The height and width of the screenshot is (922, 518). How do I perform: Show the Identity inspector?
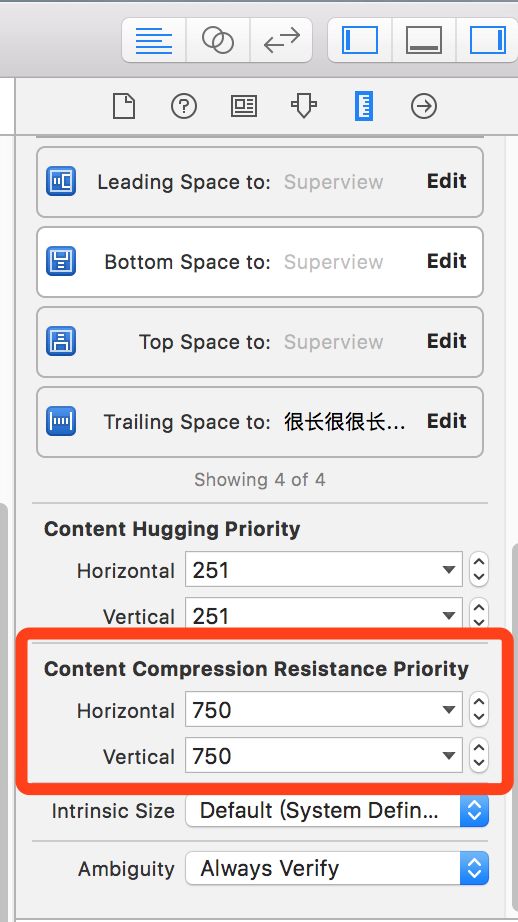pos(244,106)
